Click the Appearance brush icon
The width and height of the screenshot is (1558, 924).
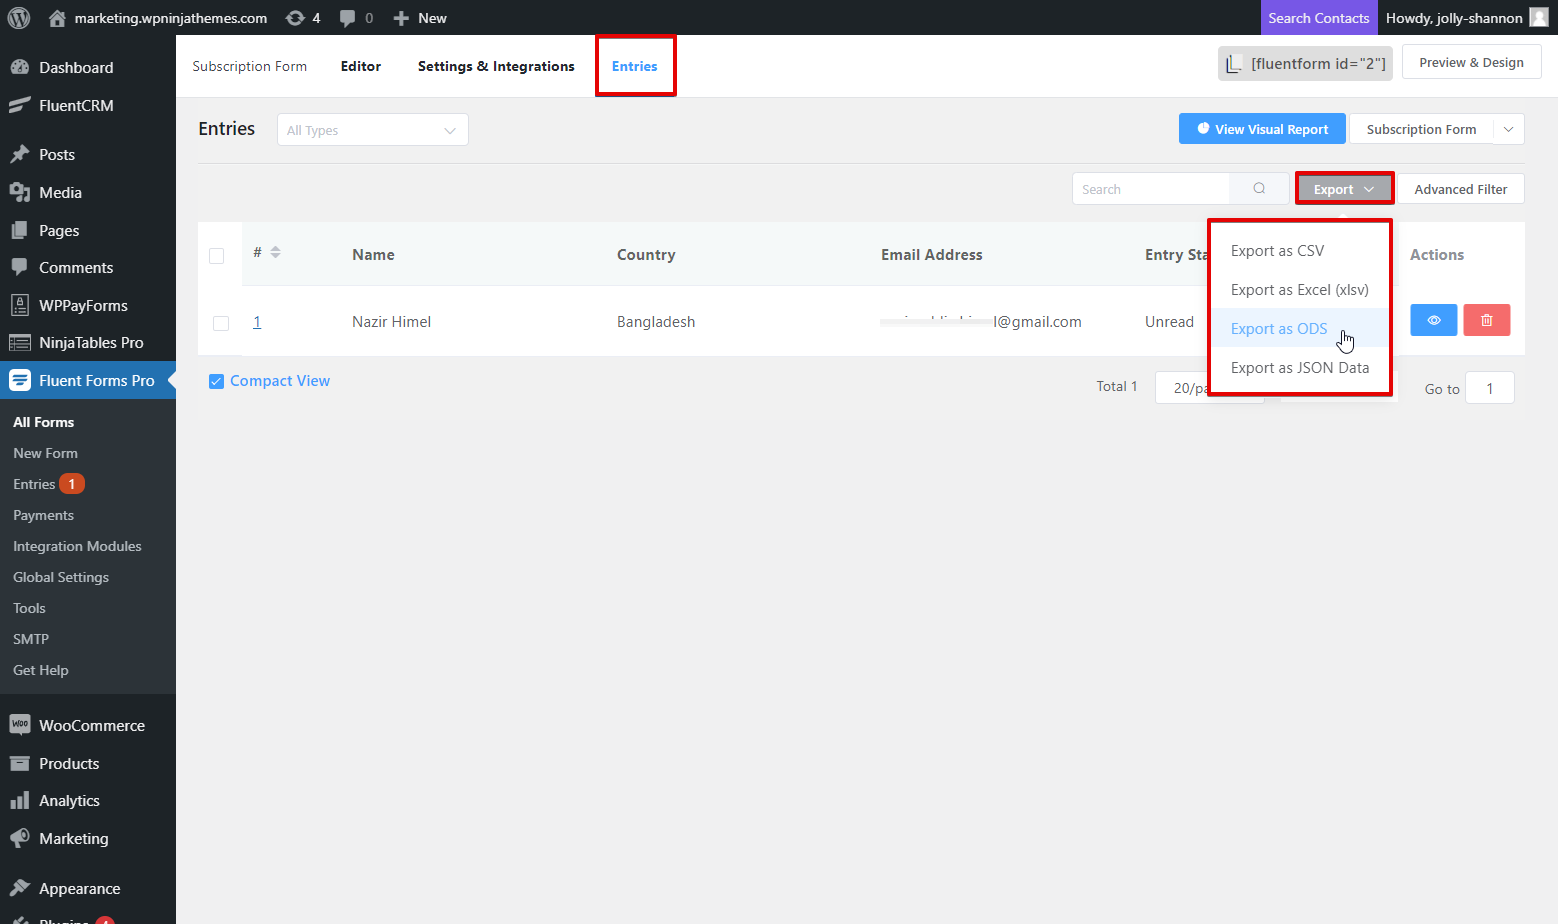tap(19, 888)
